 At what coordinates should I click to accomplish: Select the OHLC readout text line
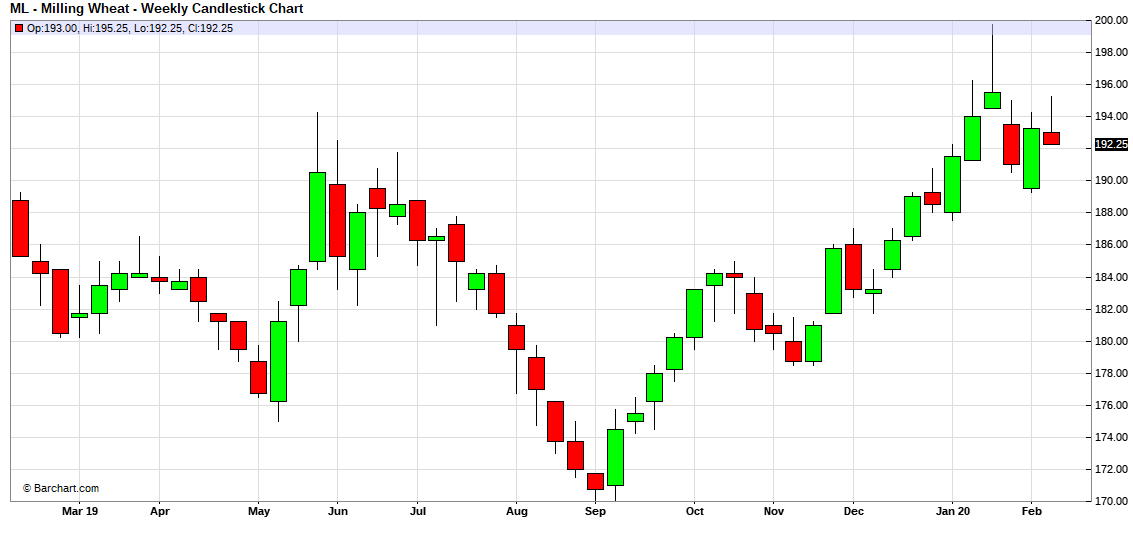[x=129, y=28]
